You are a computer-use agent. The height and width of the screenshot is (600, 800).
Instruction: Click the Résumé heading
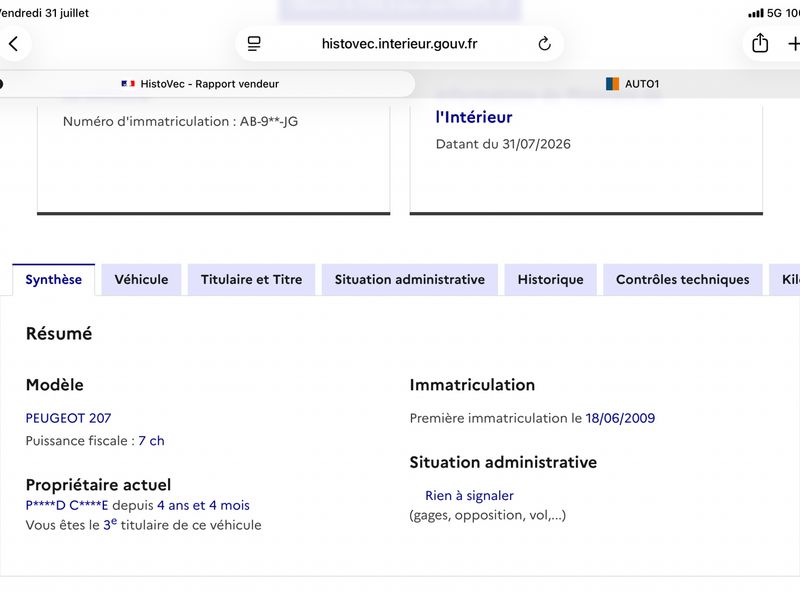click(x=59, y=334)
